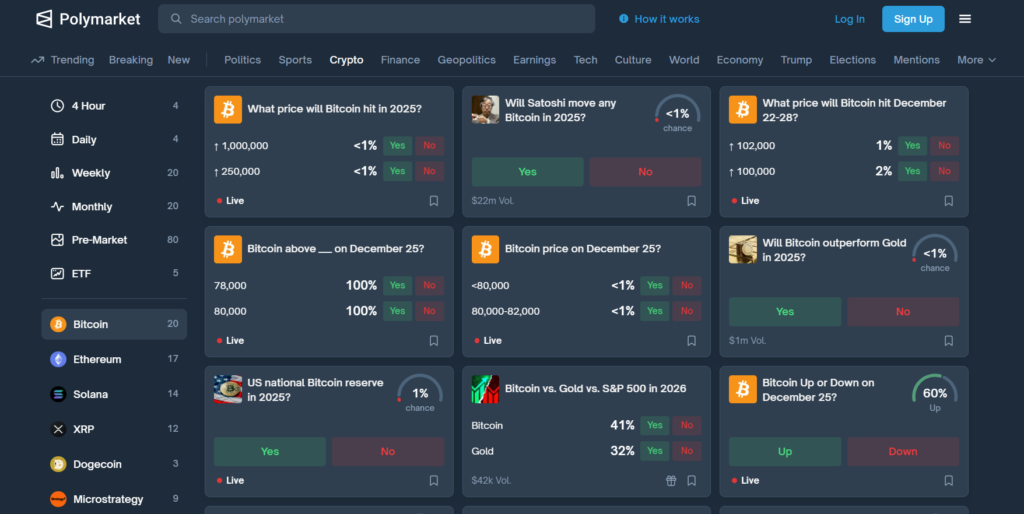Click Yes for Gold in the 2026 market
Screen dimensions: 1024x514
655,451
